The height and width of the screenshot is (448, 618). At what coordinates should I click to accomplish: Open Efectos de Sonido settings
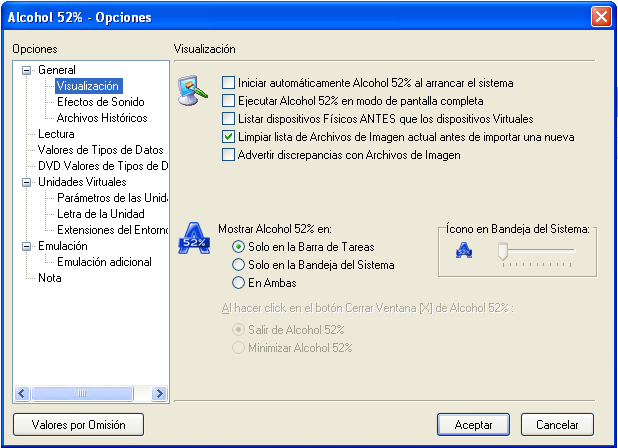[101, 102]
